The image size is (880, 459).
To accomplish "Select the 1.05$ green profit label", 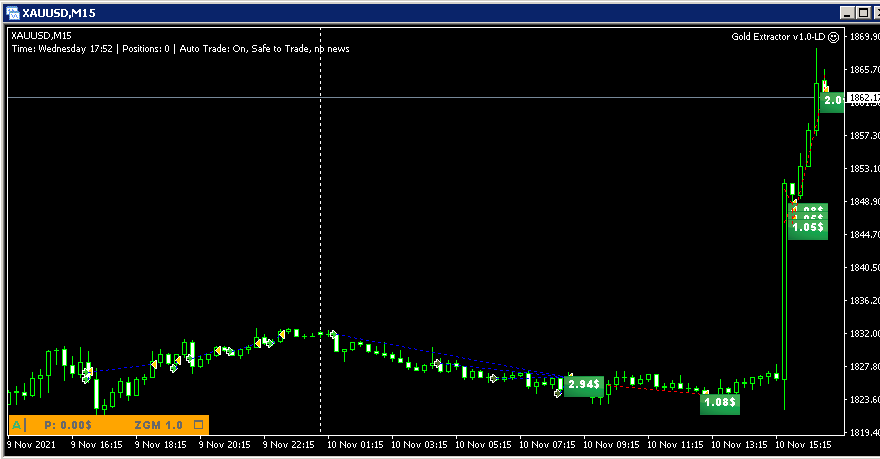I will click(x=808, y=227).
